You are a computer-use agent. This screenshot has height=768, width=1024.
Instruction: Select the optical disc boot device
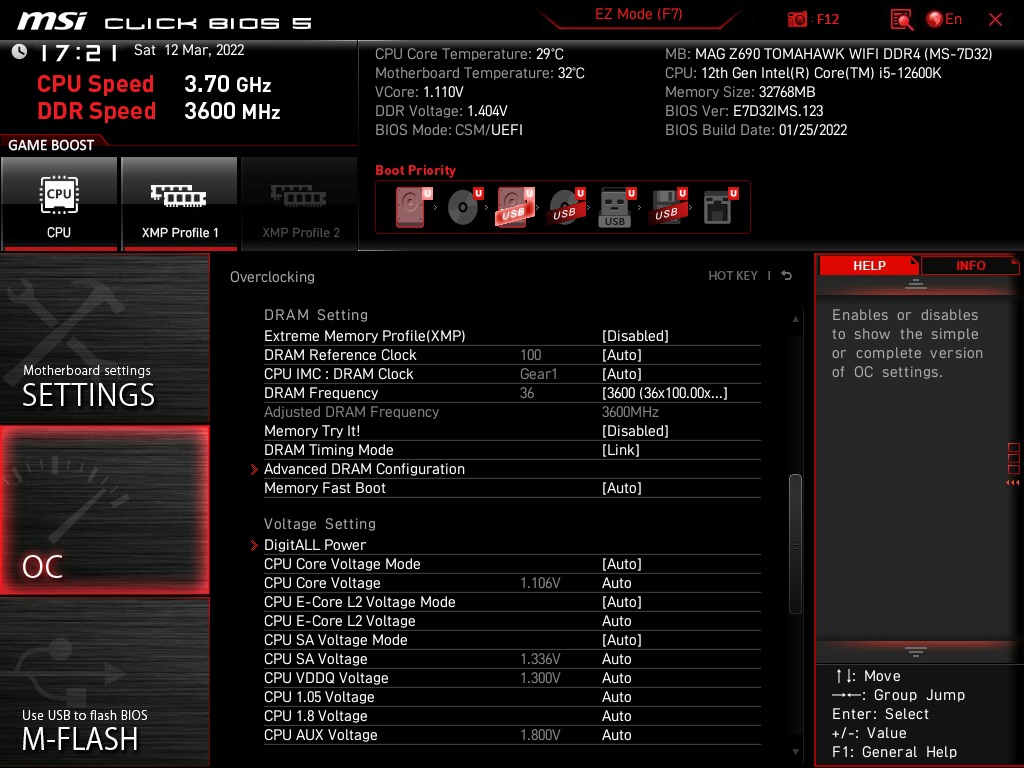[x=464, y=207]
